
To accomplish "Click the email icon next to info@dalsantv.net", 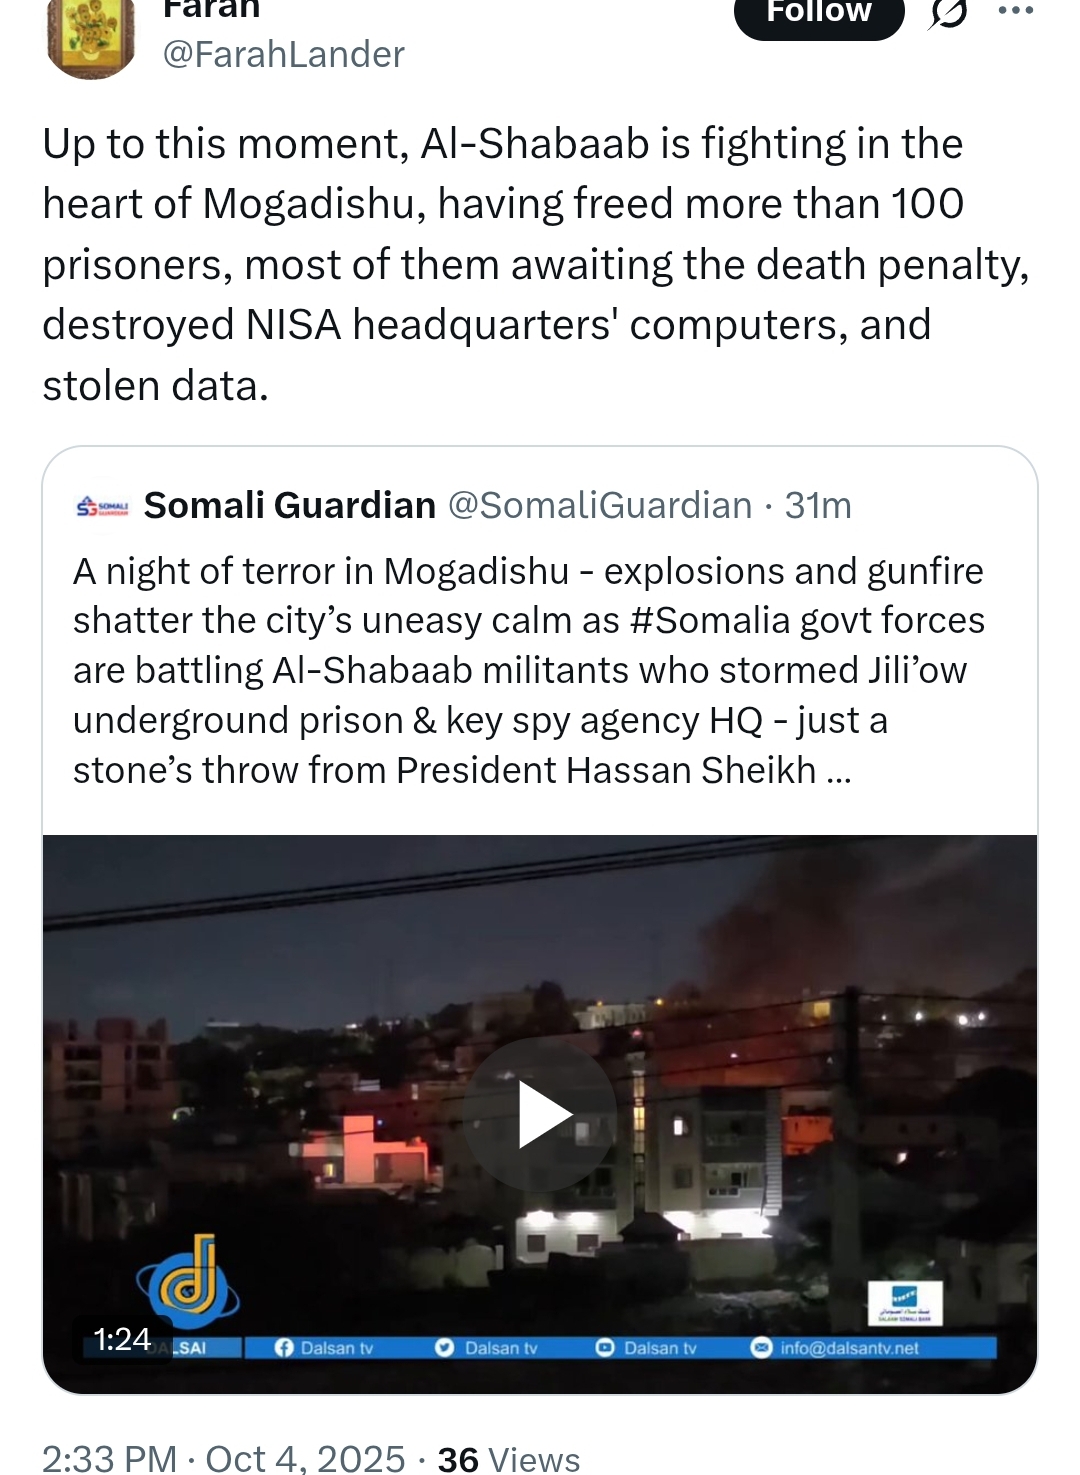I will tap(762, 1348).
